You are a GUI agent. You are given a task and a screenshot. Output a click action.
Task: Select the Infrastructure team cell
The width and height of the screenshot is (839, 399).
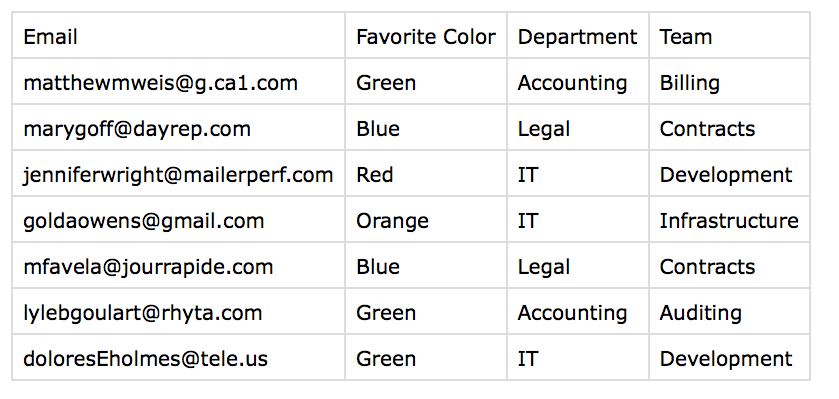tap(729, 219)
